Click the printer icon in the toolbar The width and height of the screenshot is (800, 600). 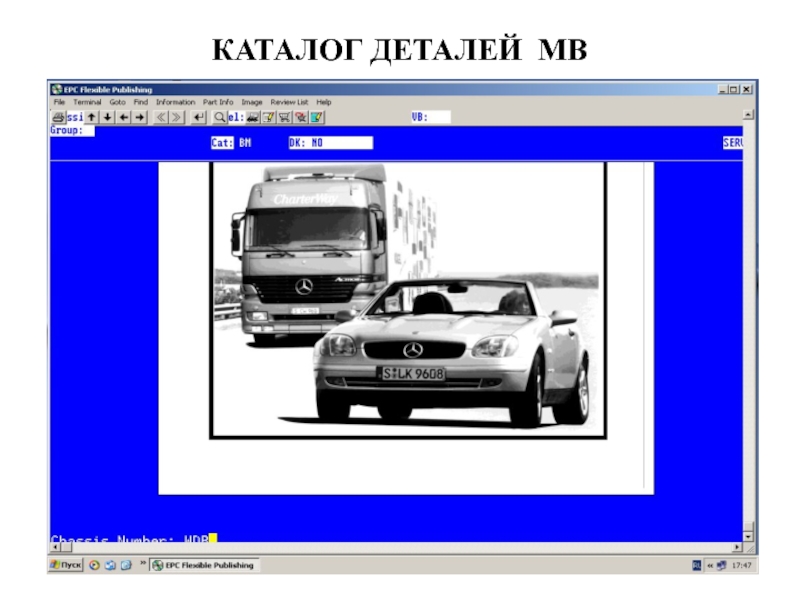[x=58, y=117]
